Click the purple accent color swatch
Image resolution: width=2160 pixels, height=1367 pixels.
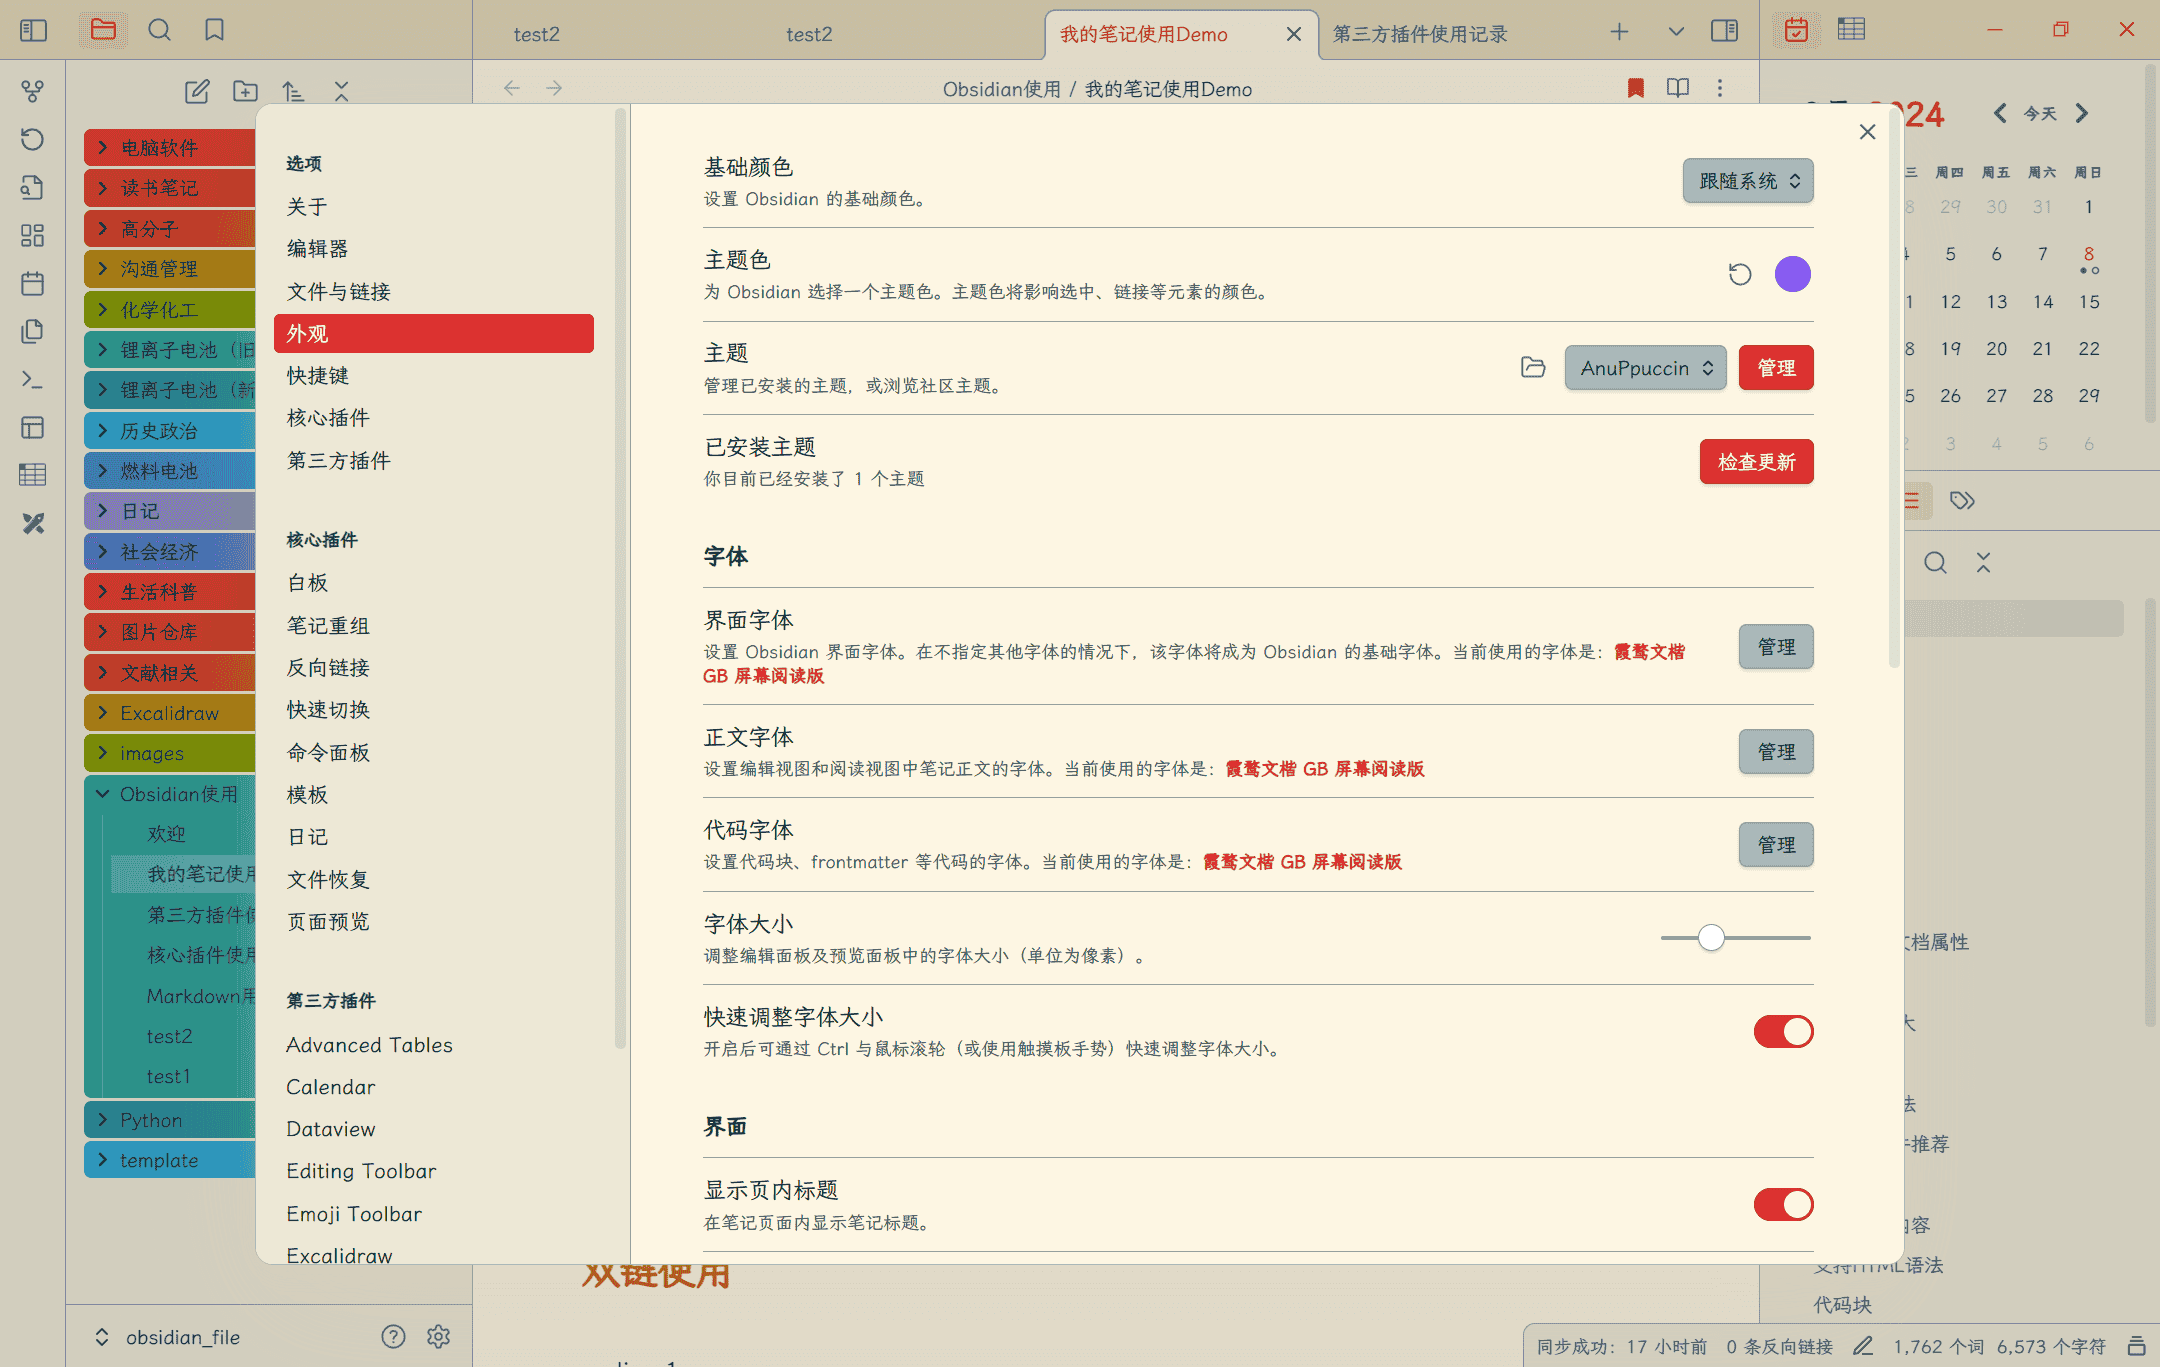[1792, 274]
